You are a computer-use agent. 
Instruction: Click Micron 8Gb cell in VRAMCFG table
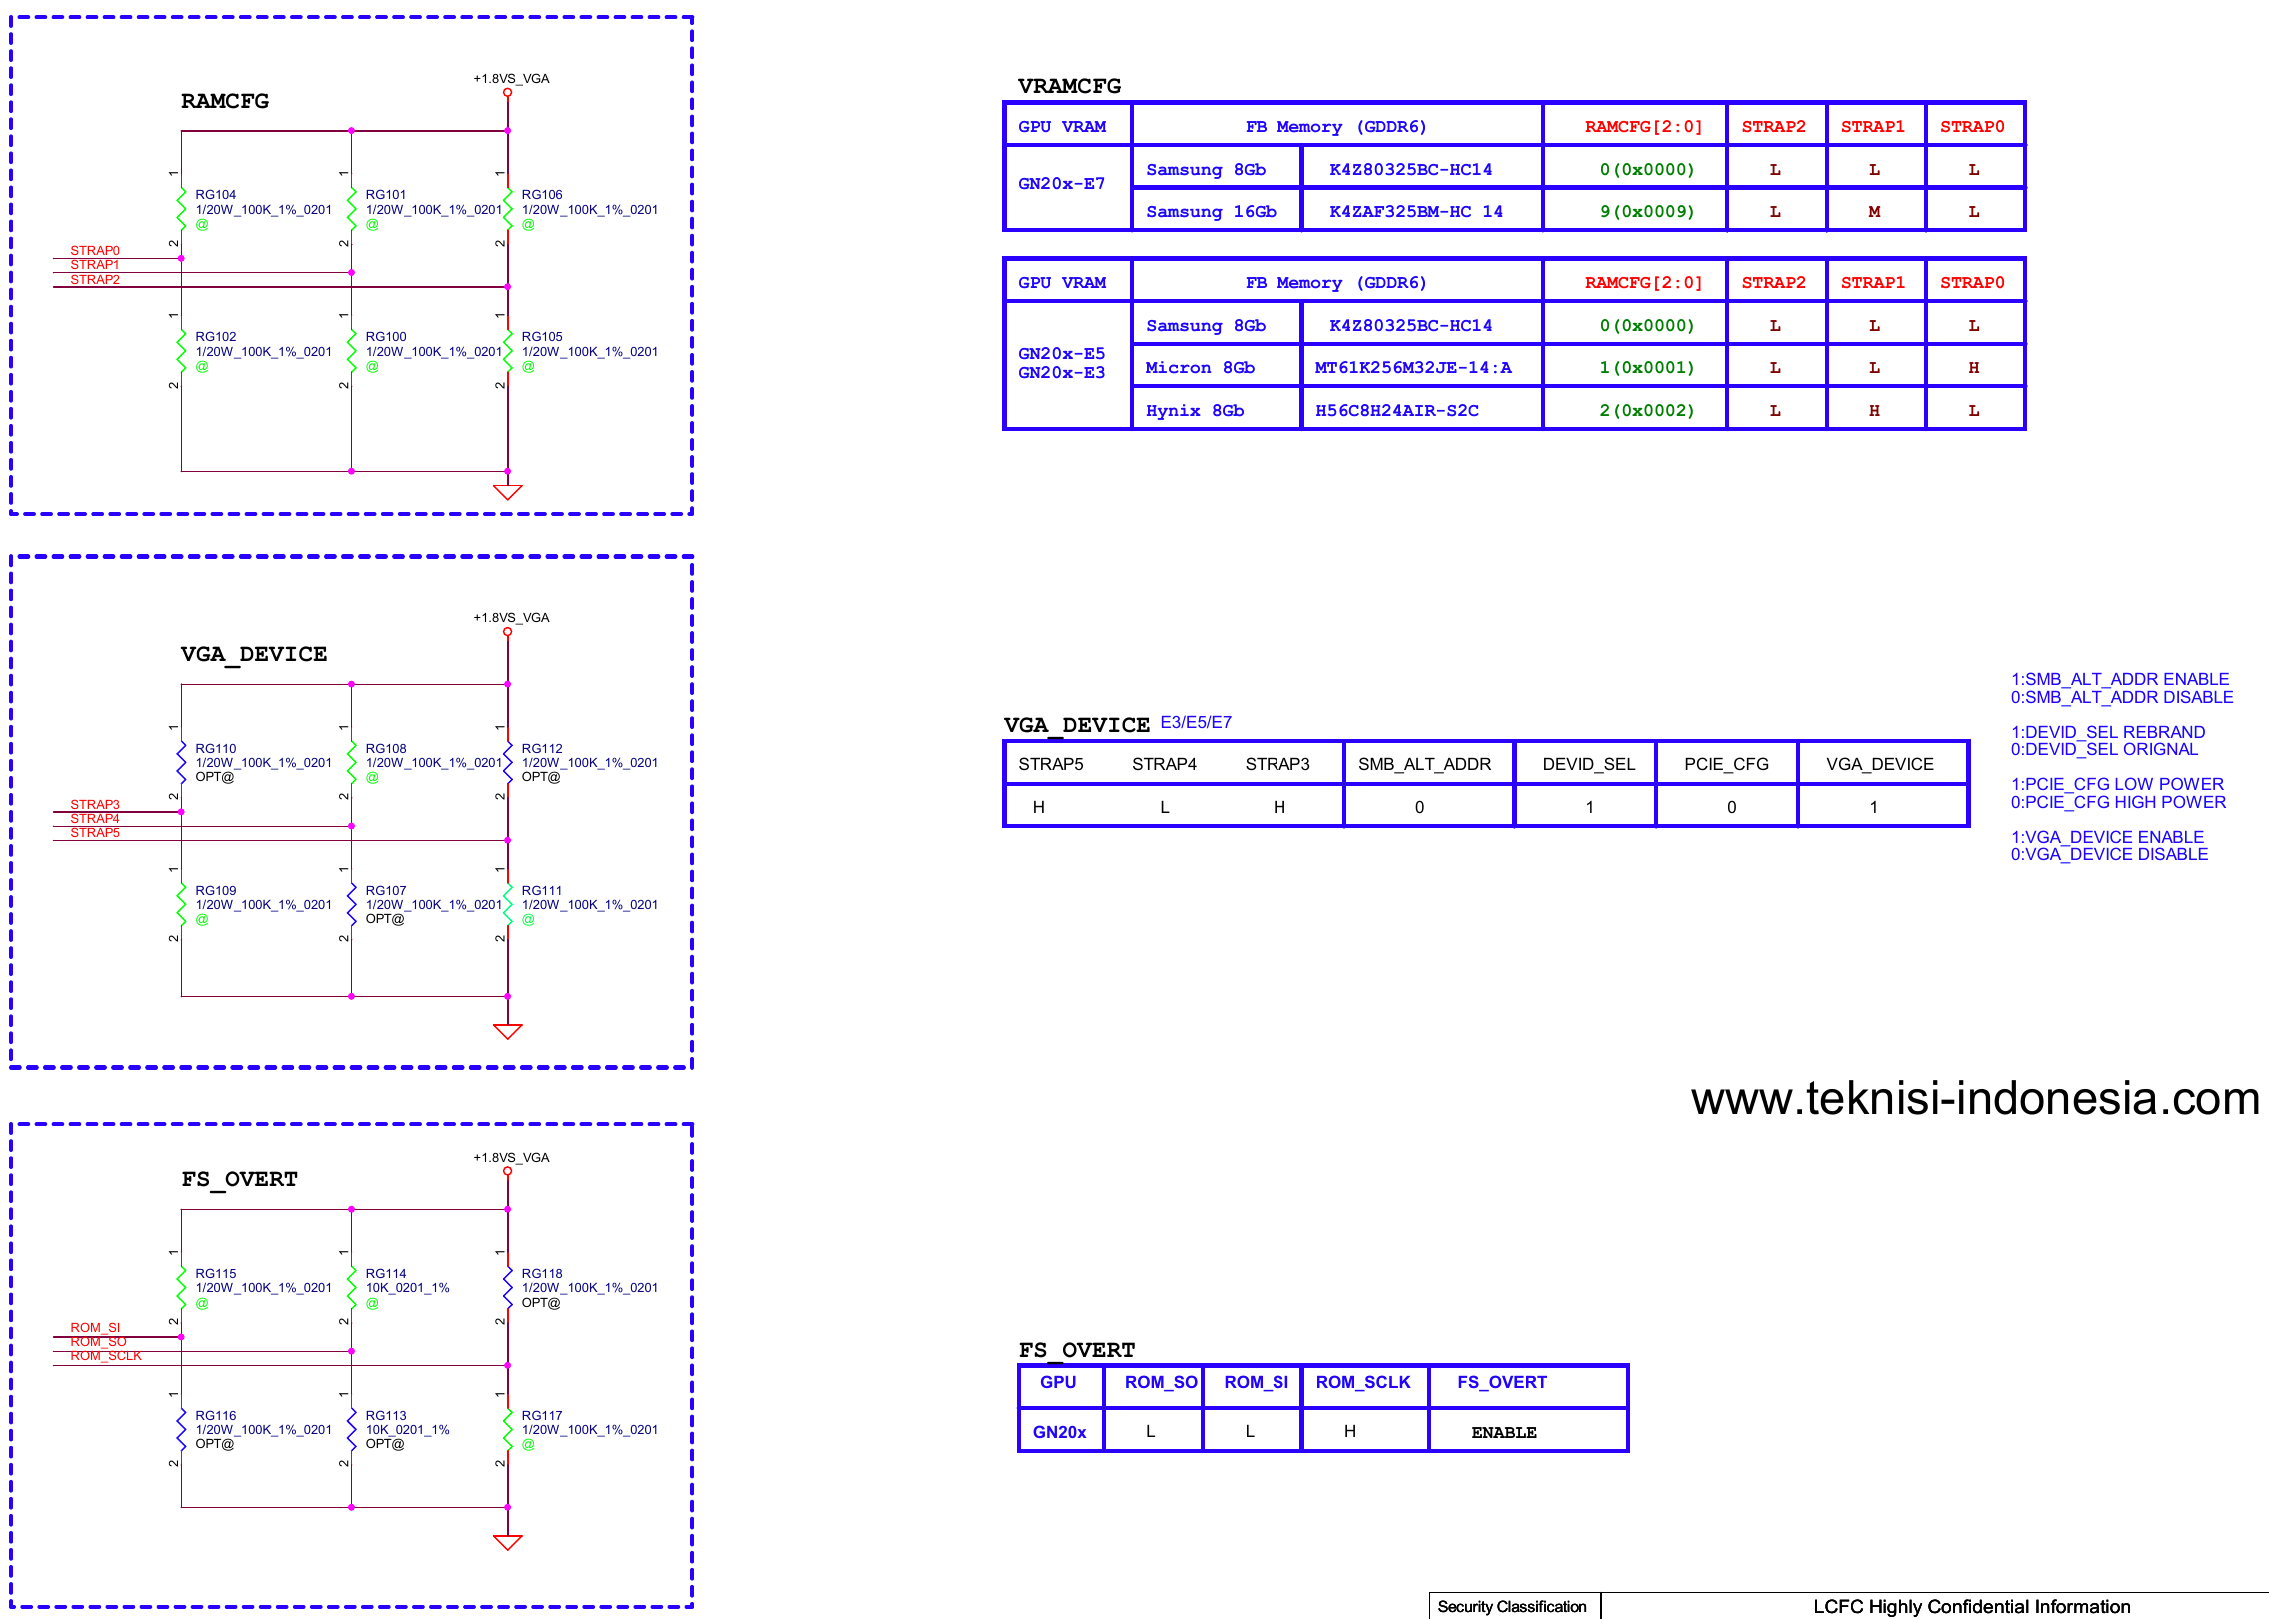[x=1200, y=368]
